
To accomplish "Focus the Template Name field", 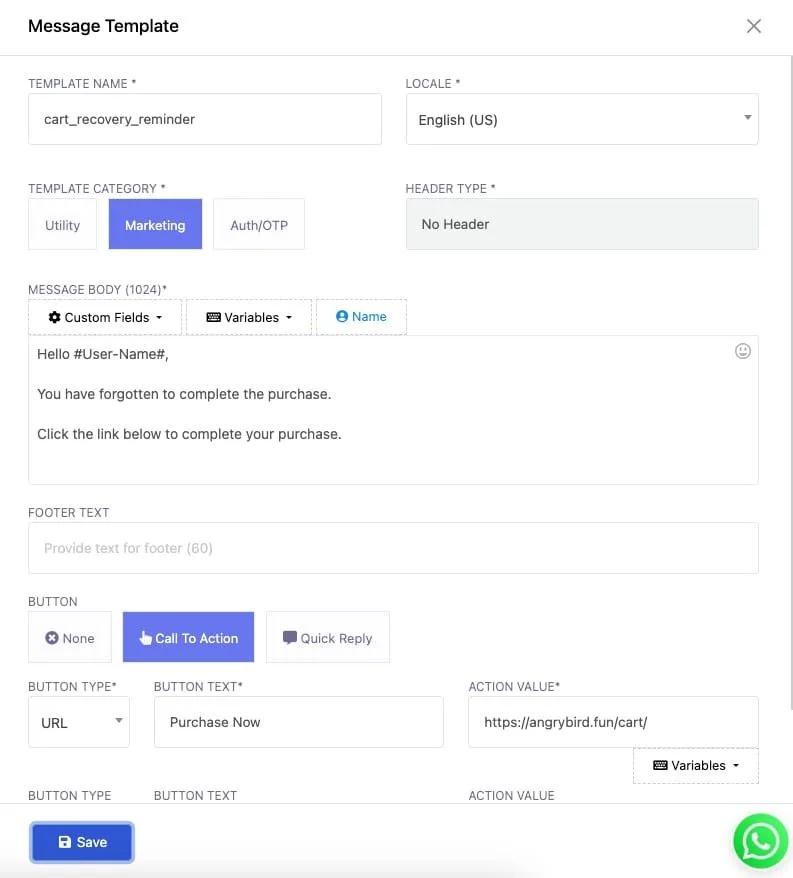I will 205,119.
